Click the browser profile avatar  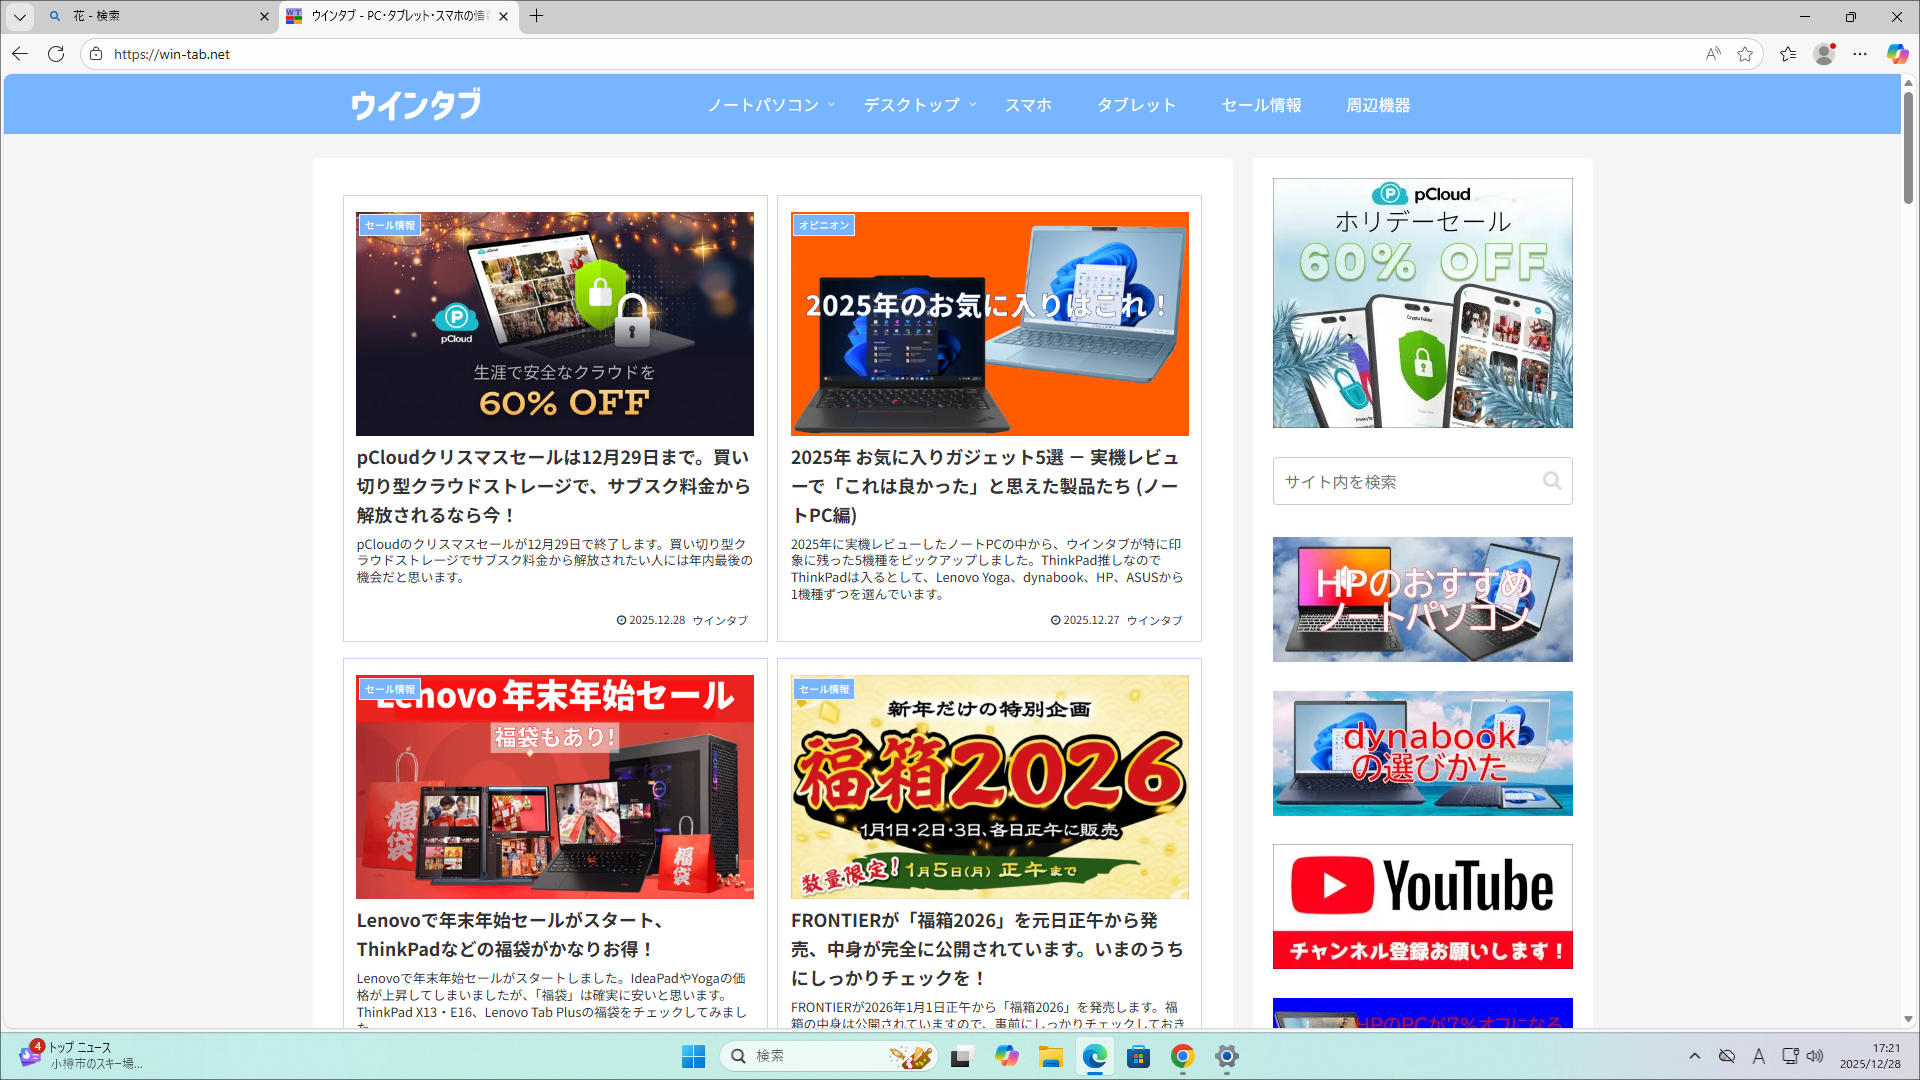[x=1825, y=54]
